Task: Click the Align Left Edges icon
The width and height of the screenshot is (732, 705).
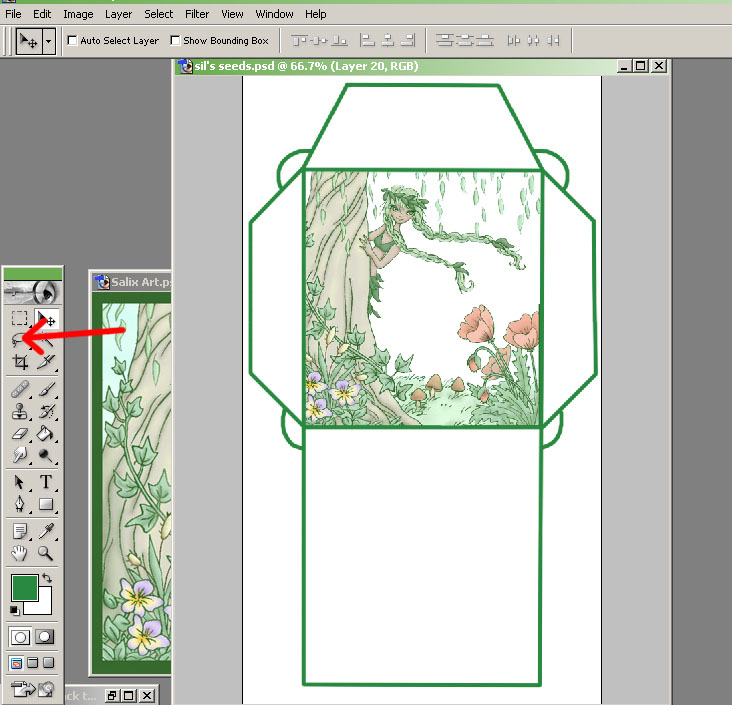Action: (x=367, y=41)
